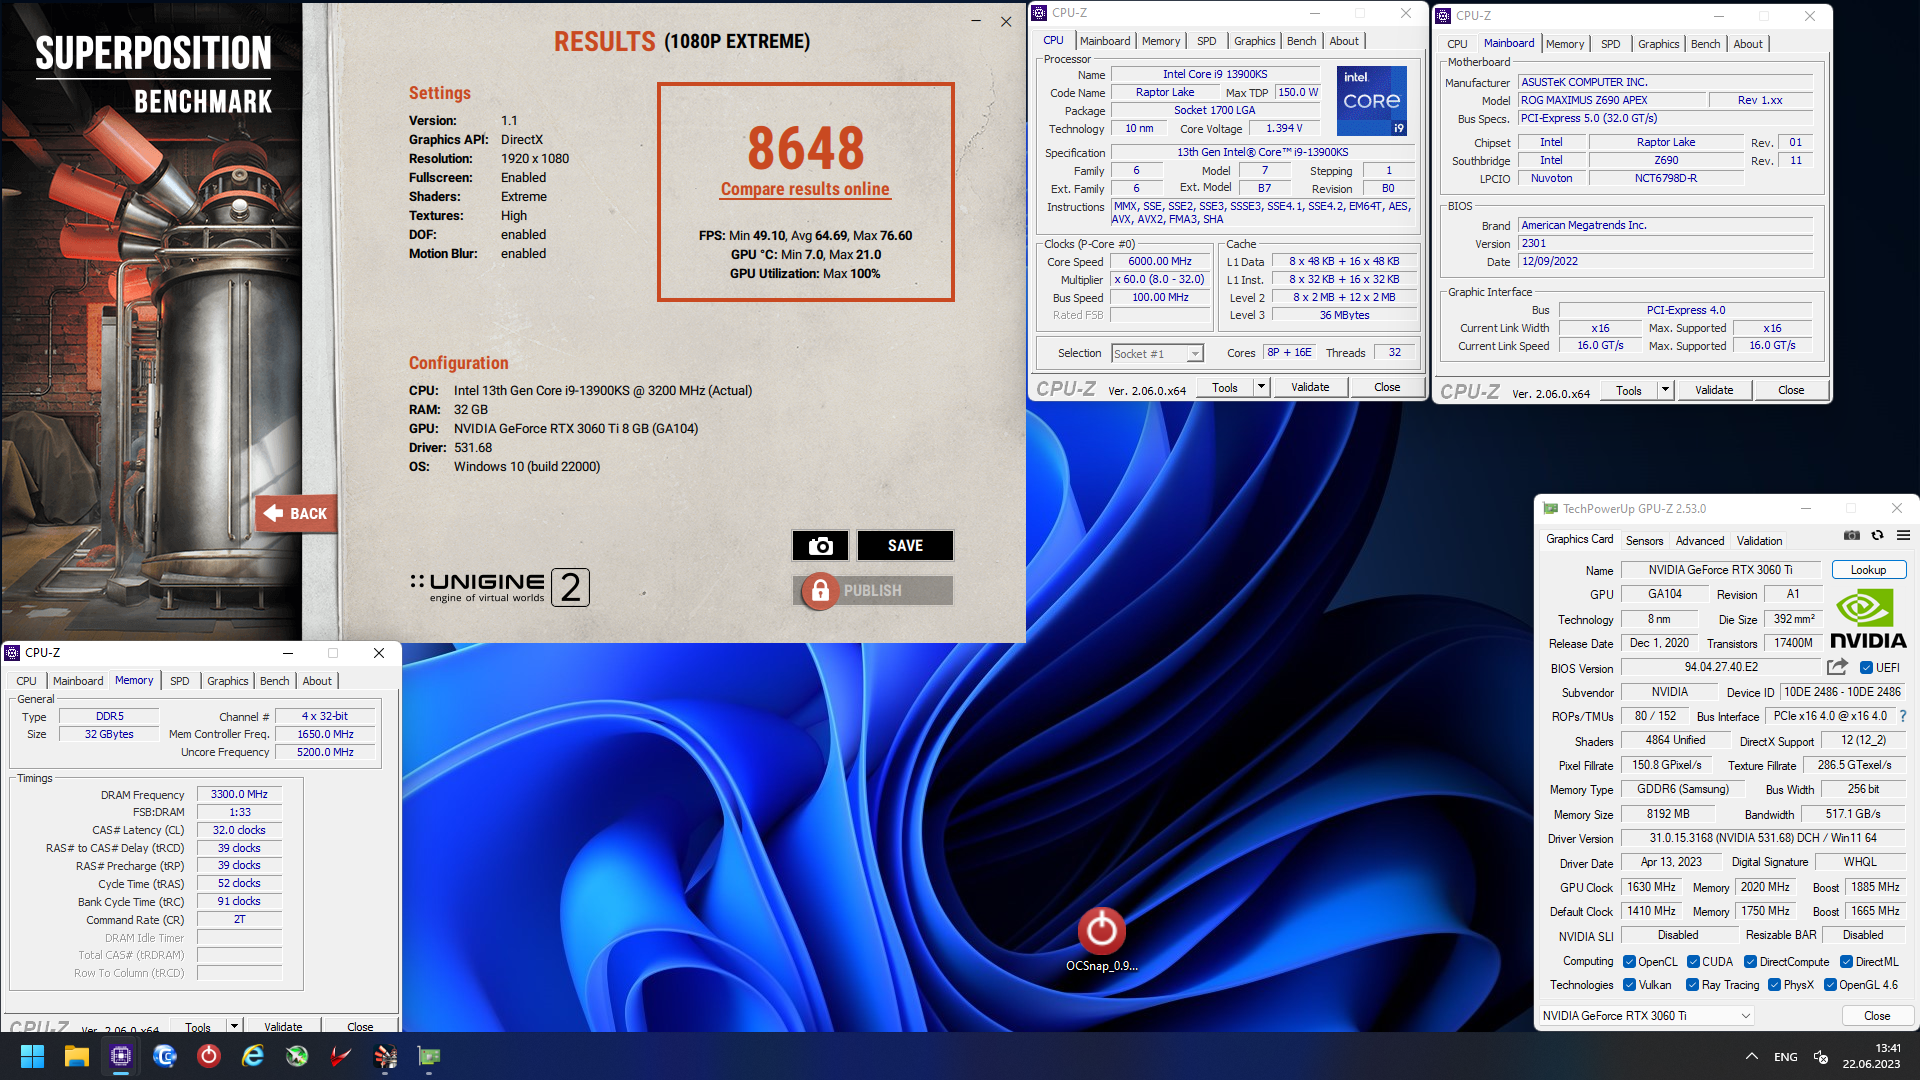Click Validate in the CPU-Z CPU window
The image size is (1920, 1080).
[1310, 387]
